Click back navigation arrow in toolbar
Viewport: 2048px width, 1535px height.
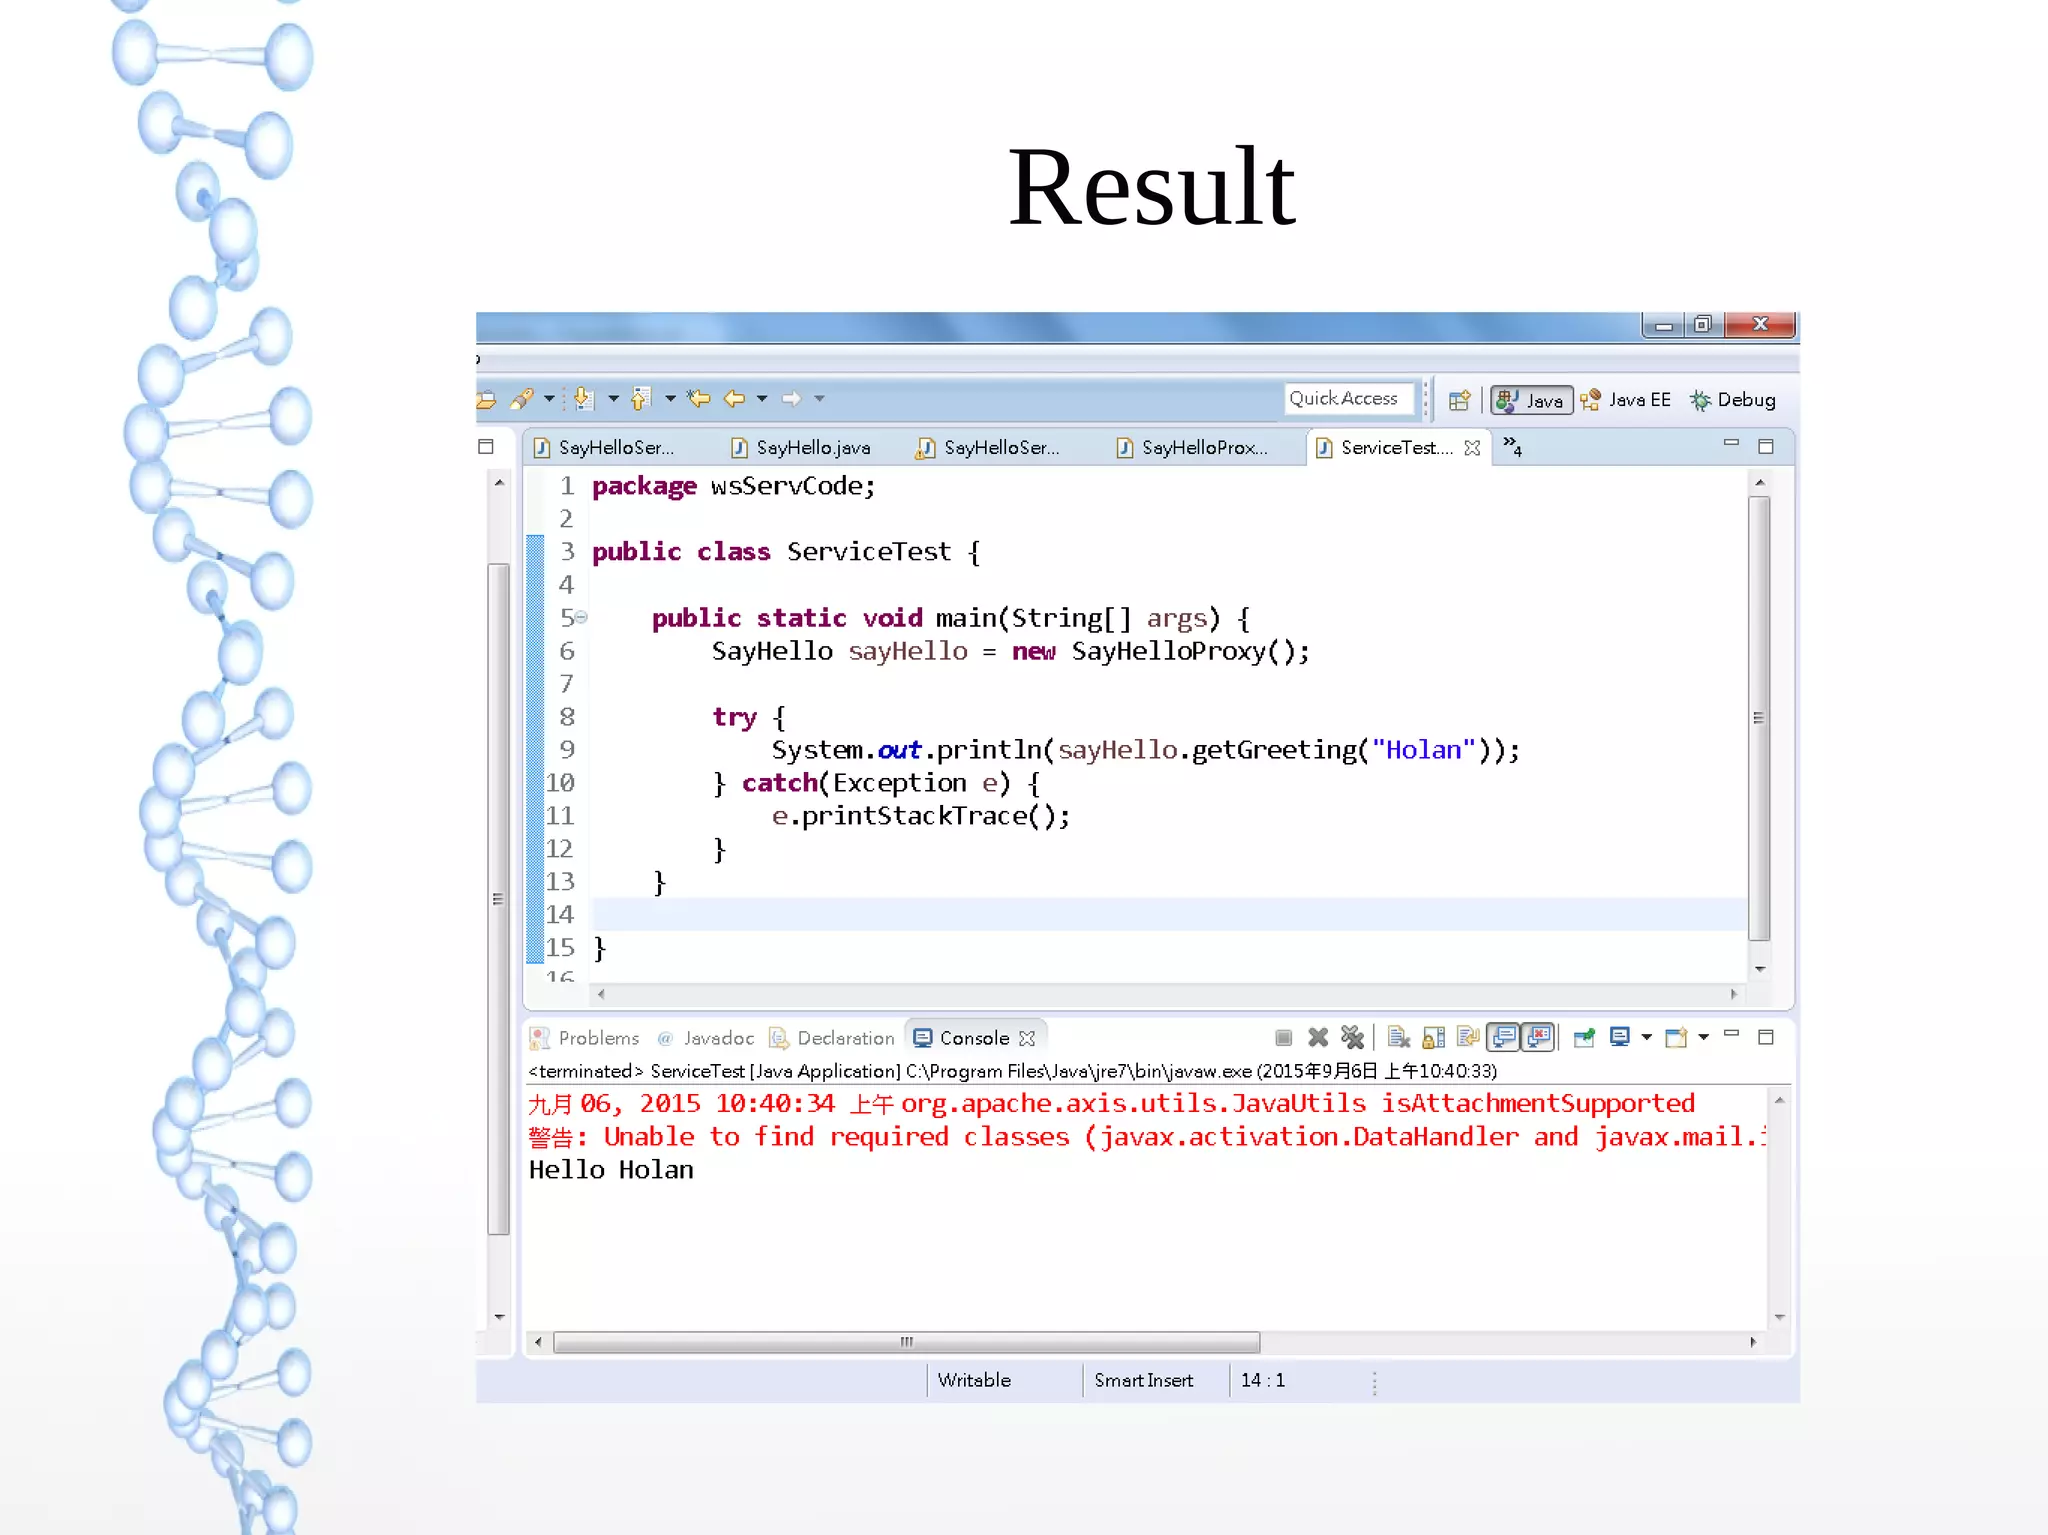click(x=735, y=399)
